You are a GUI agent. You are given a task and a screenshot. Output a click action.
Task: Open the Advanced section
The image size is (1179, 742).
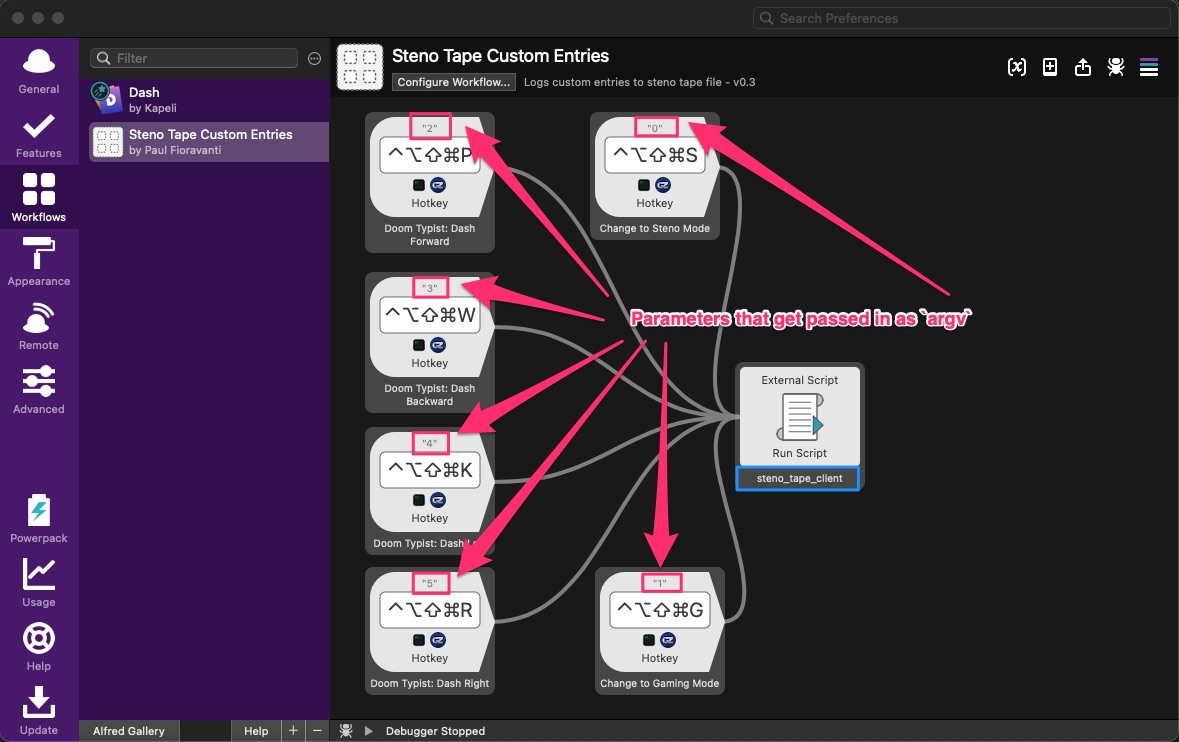[x=38, y=390]
